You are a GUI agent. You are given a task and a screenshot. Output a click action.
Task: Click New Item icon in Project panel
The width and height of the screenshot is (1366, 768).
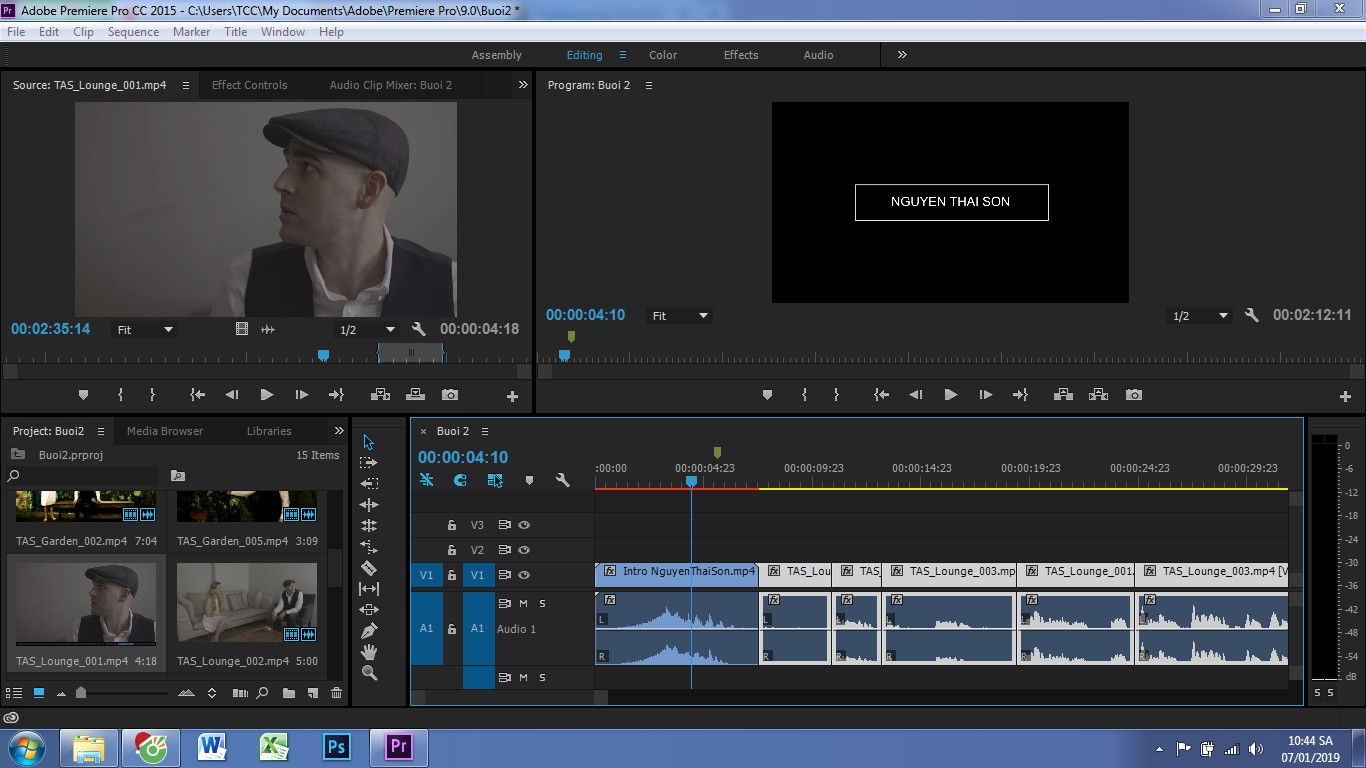click(312, 693)
